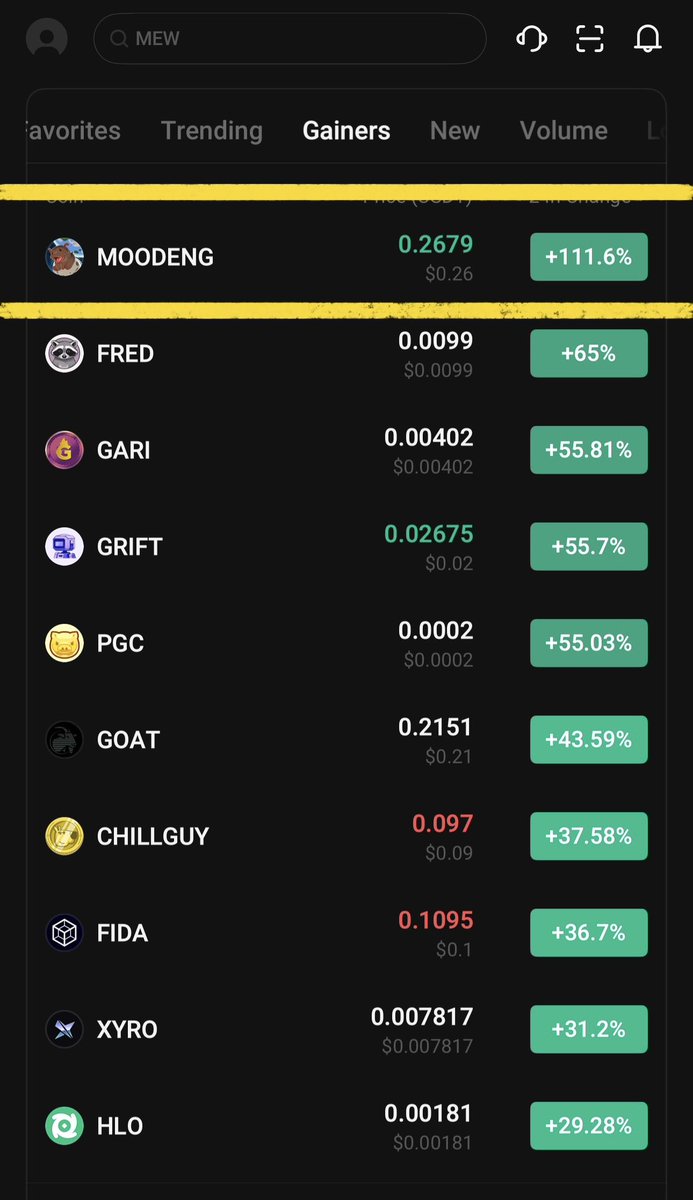Open notifications bell icon
The height and width of the screenshot is (1200, 693).
pyautogui.click(x=648, y=39)
